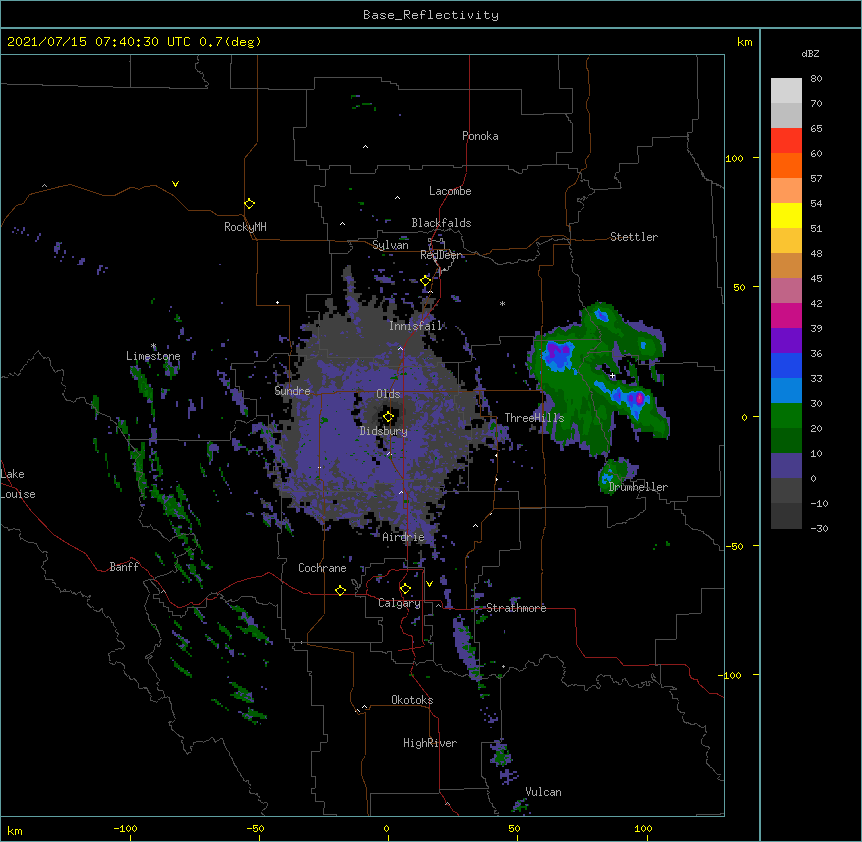Viewport: 862px width, 842px height.
Task: Select the orange 57–60 dBZ legend swatch
Action: [786, 165]
